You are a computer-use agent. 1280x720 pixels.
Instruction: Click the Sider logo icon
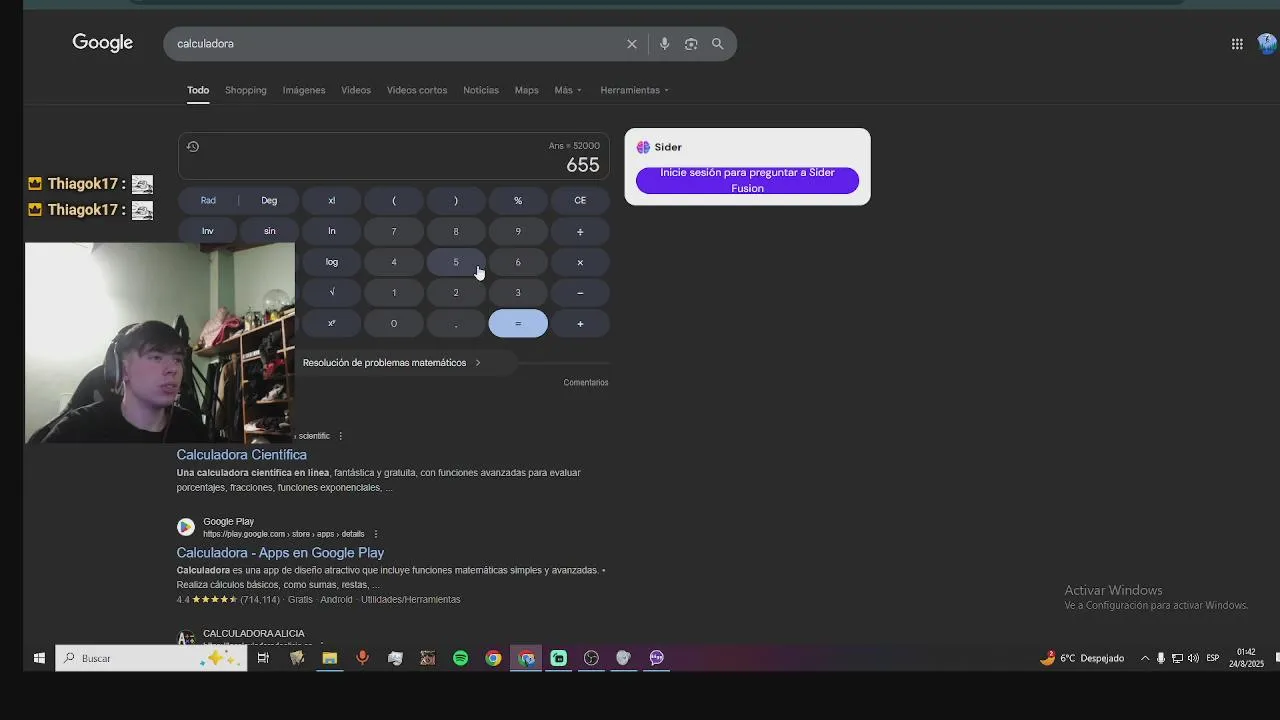643,147
